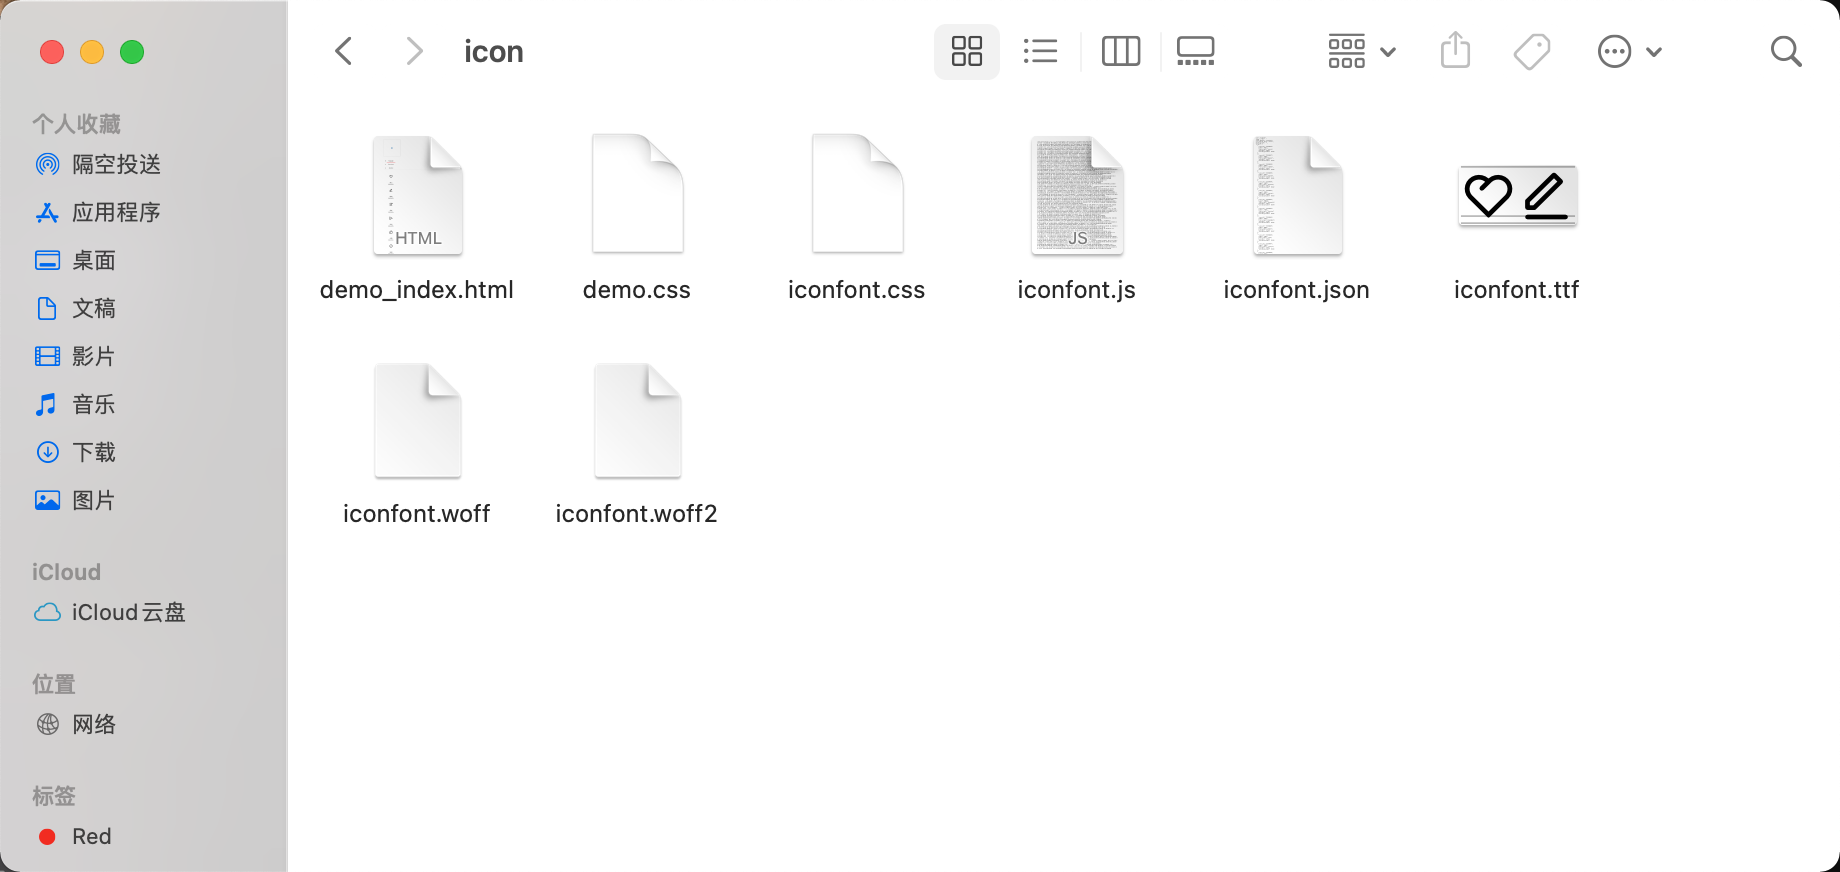The image size is (1840, 872).
Task: Click the iconfont.js file name label
Action: (1077, 290)
